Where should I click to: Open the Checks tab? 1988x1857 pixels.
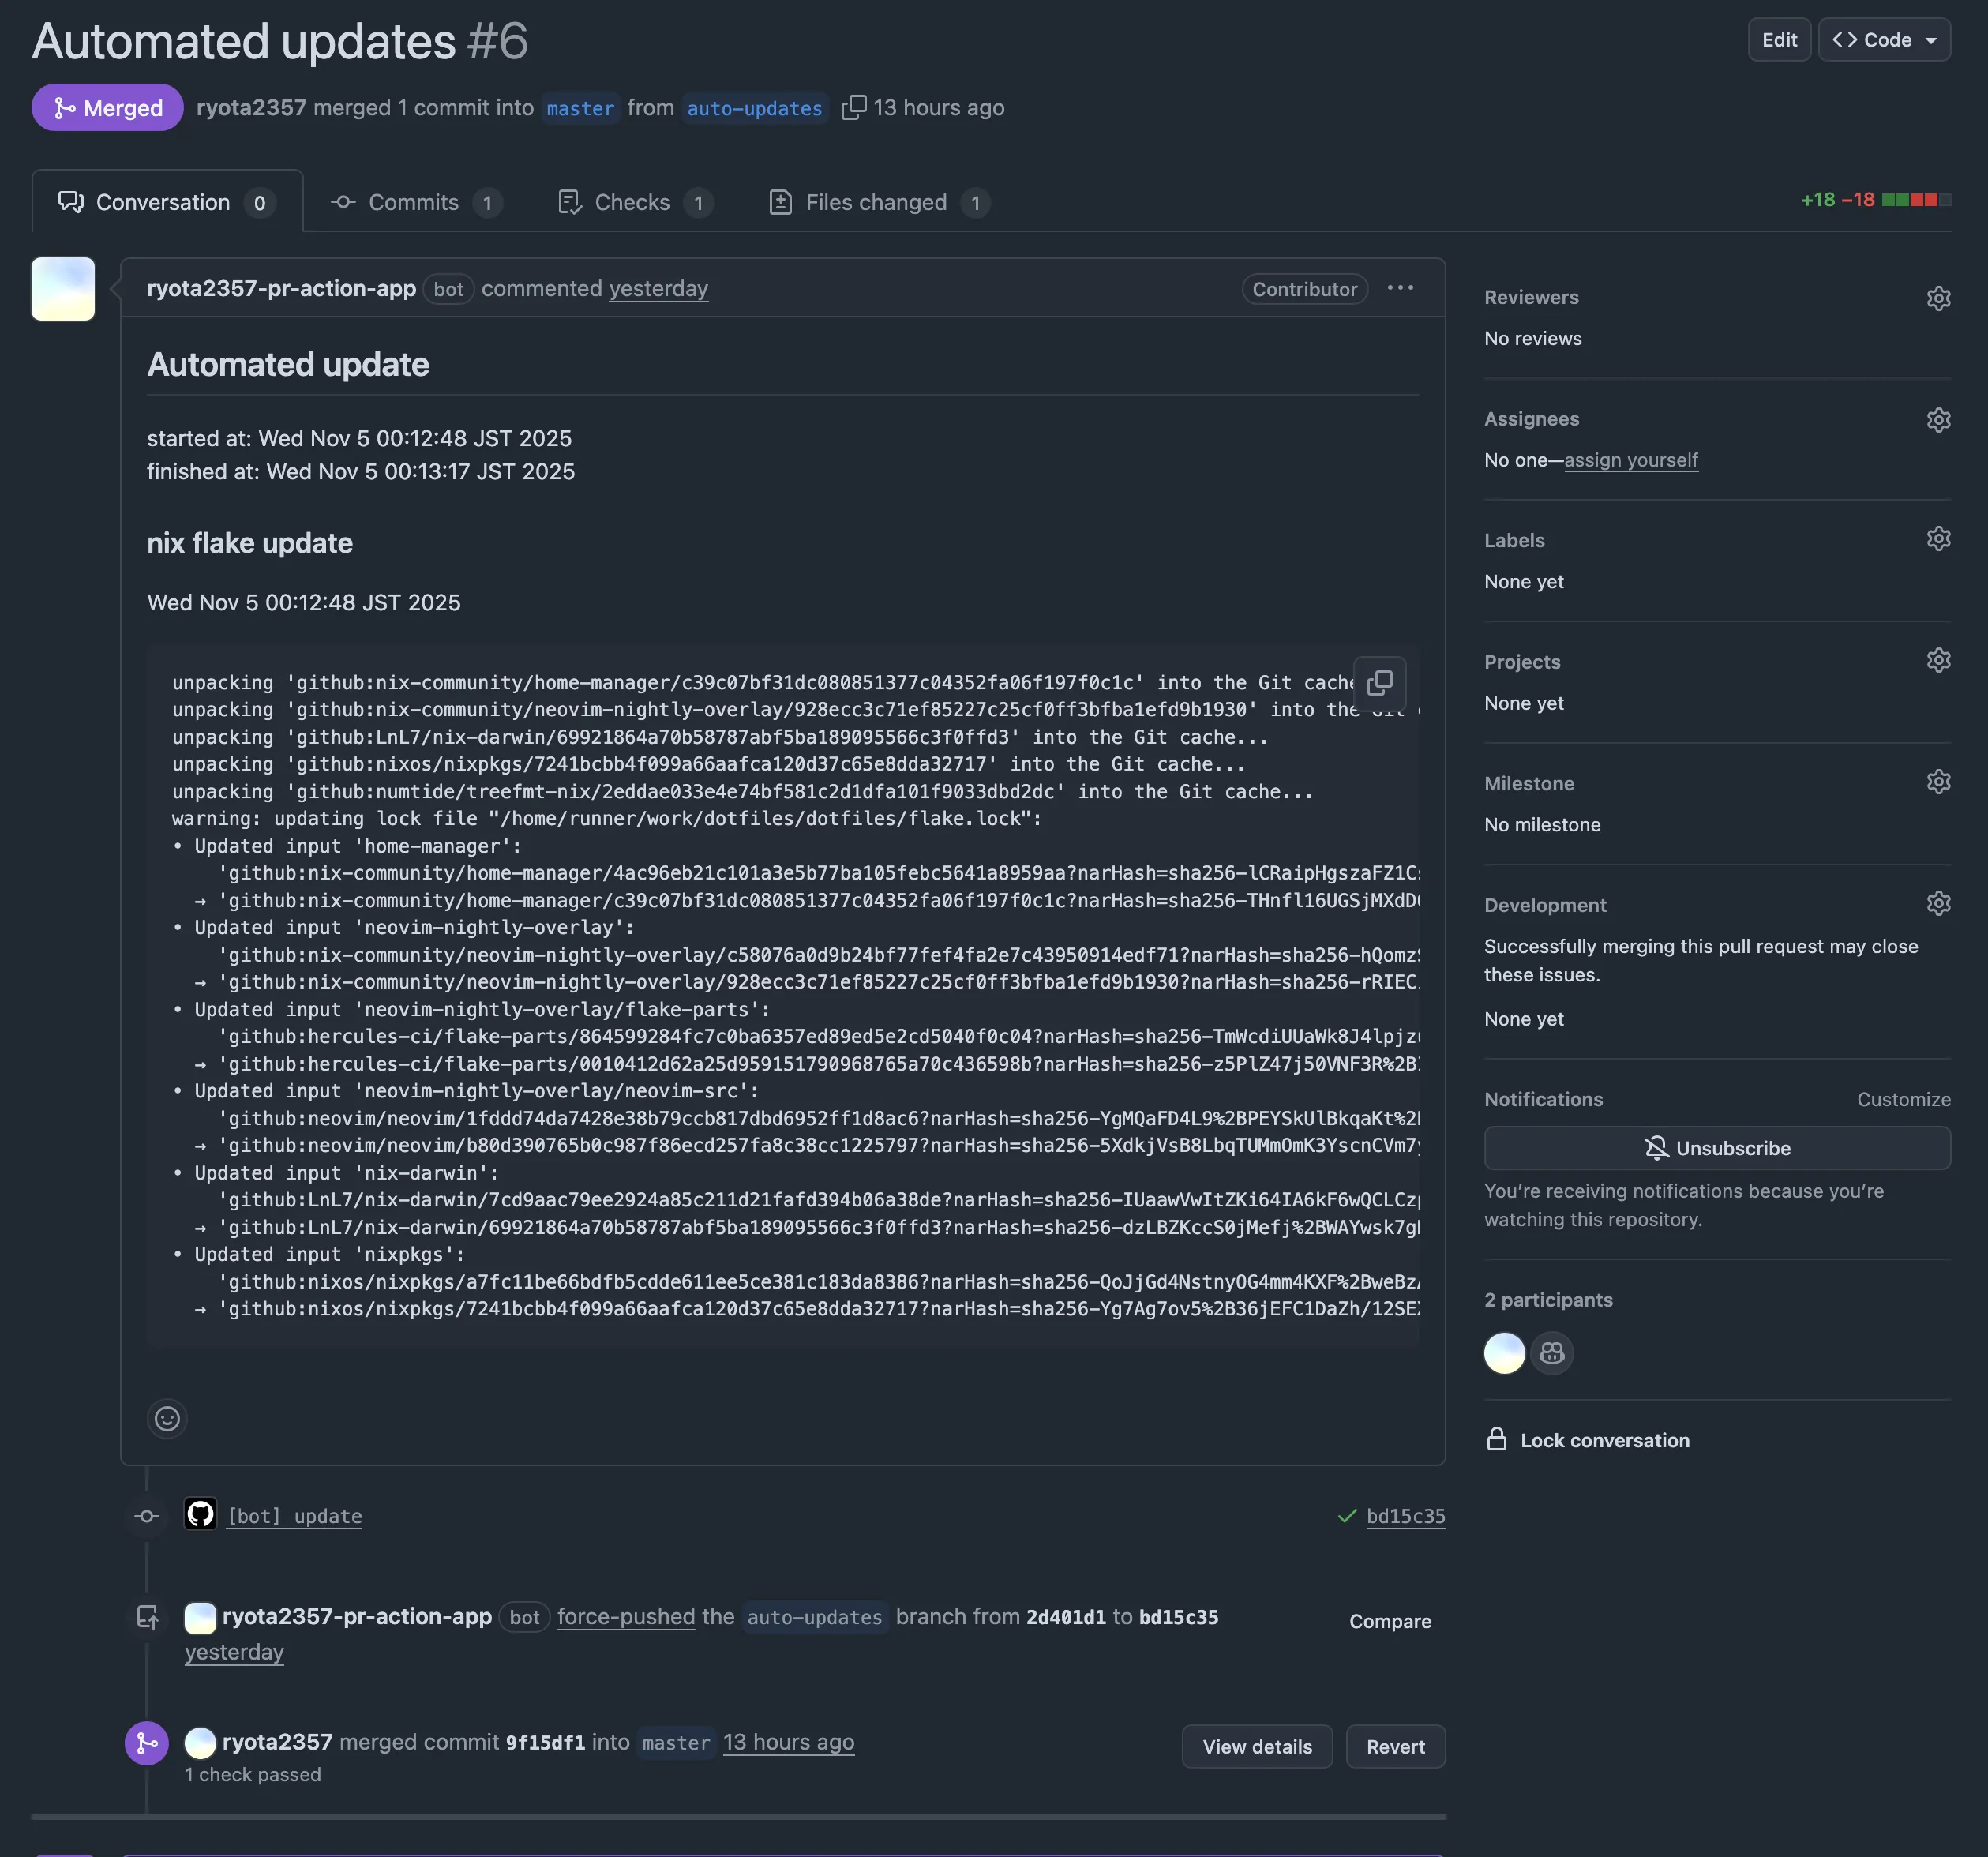tap(631, 201)
